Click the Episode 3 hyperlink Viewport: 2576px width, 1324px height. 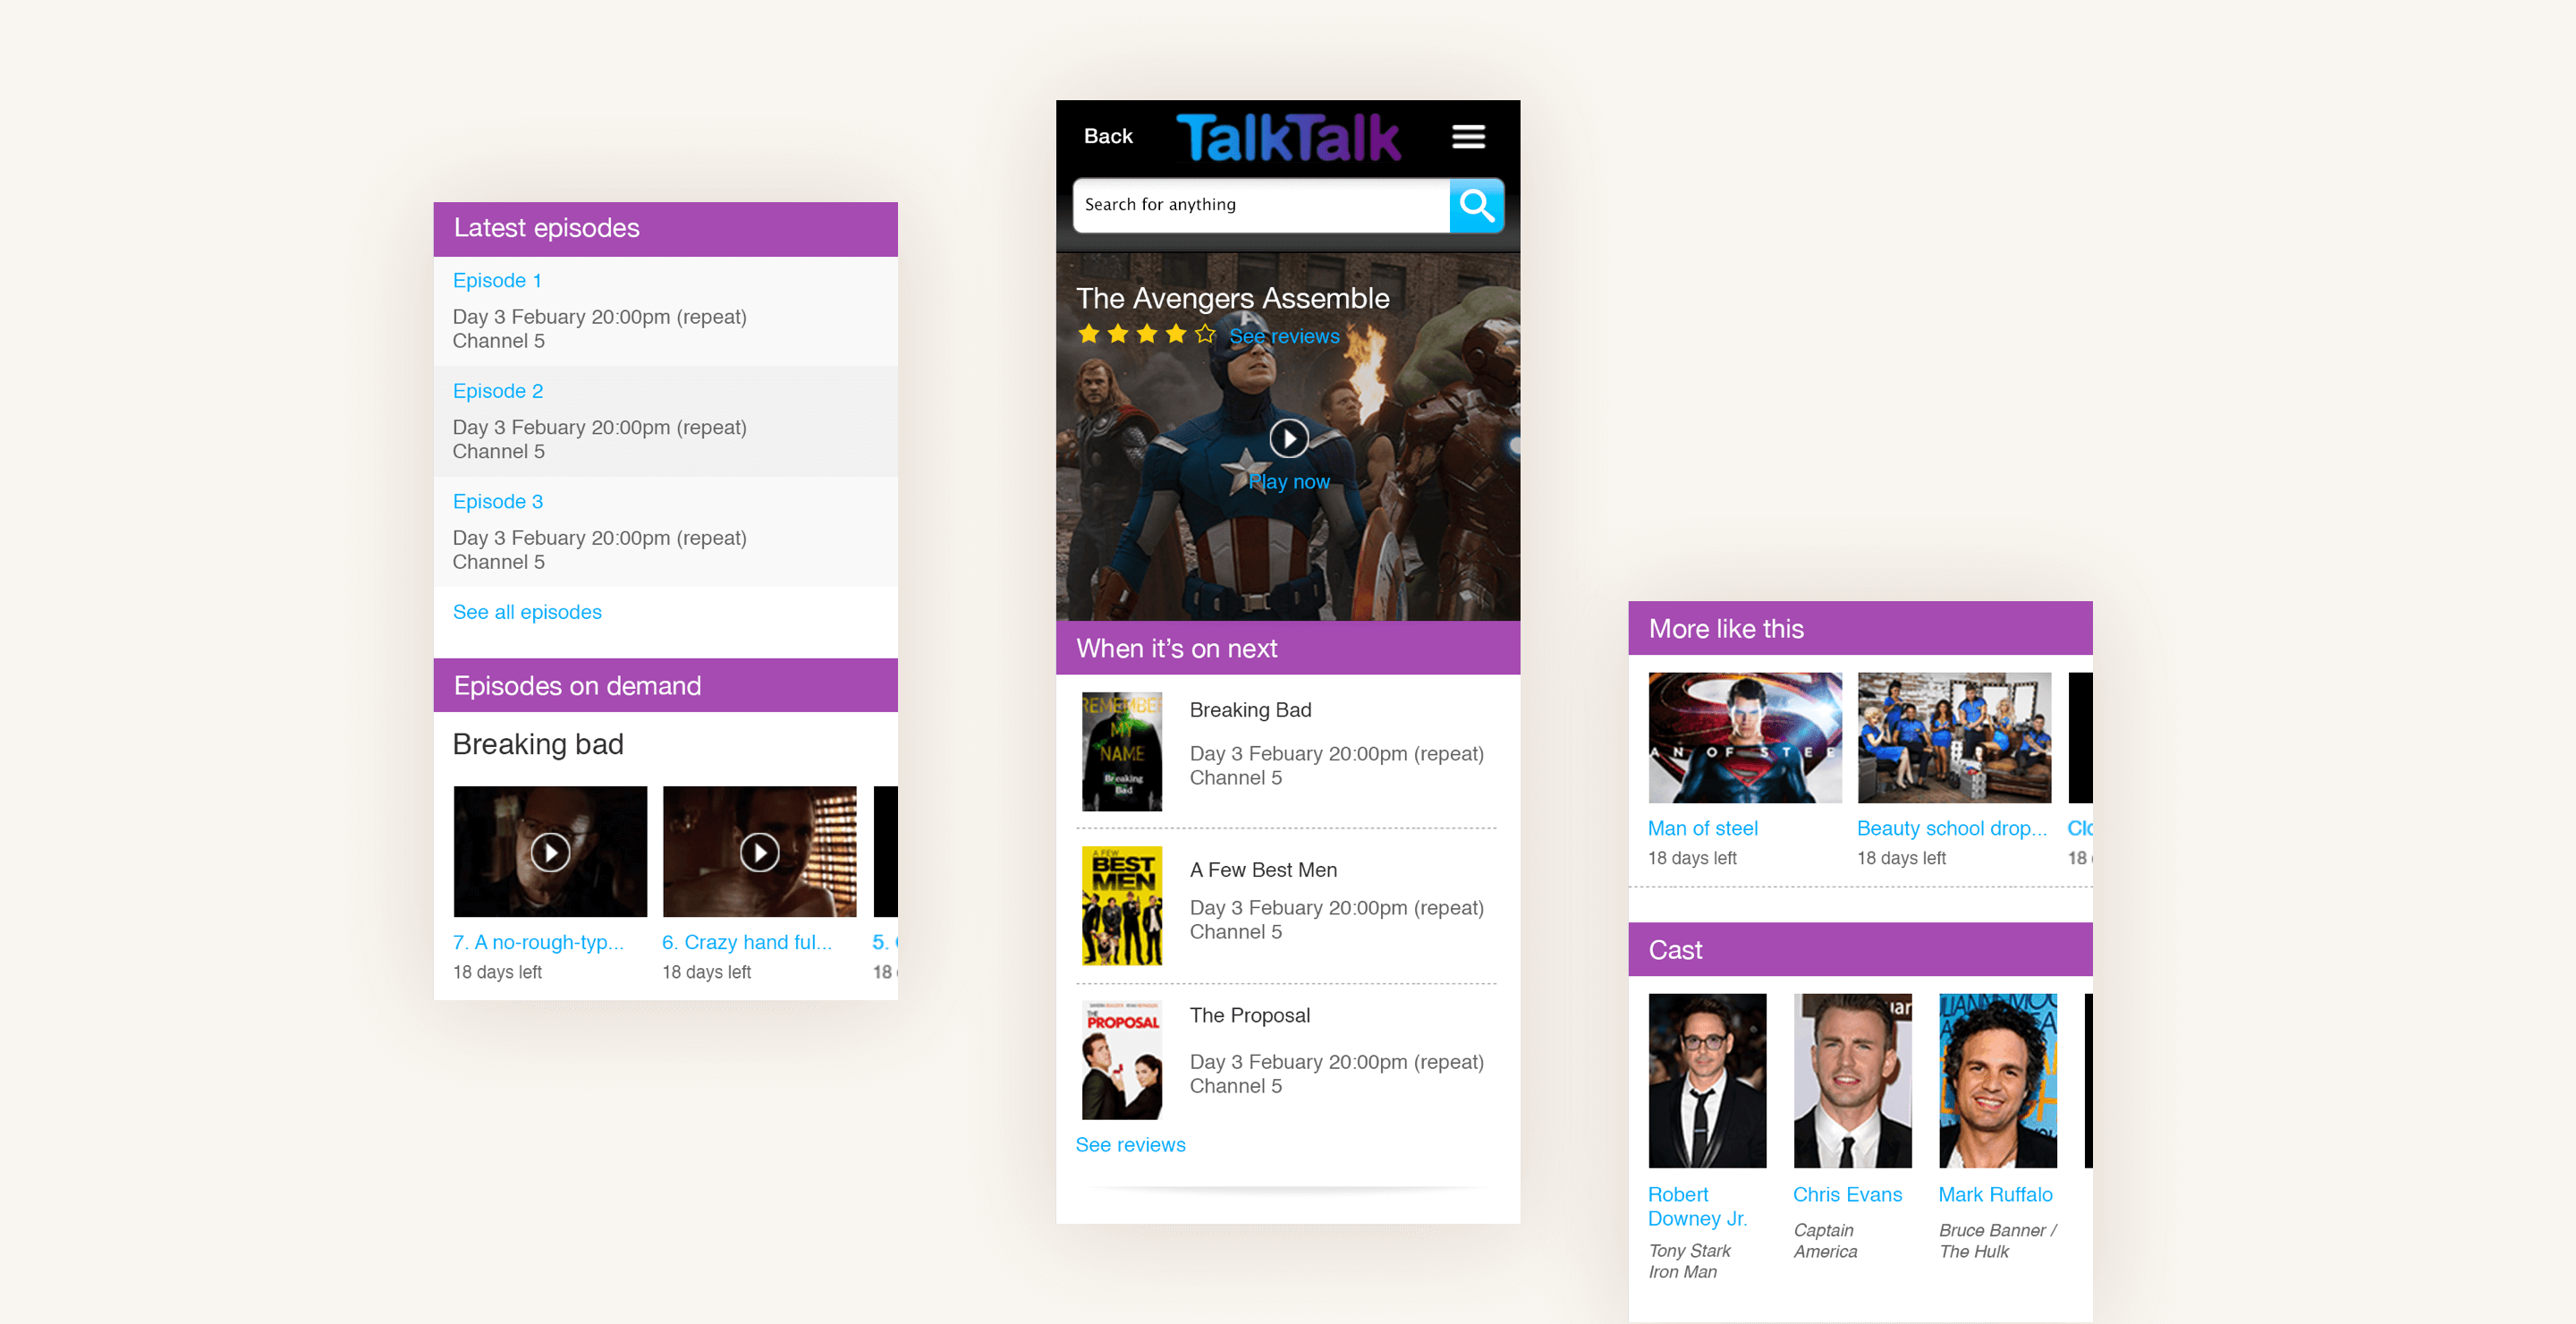[x=496, y=502]
